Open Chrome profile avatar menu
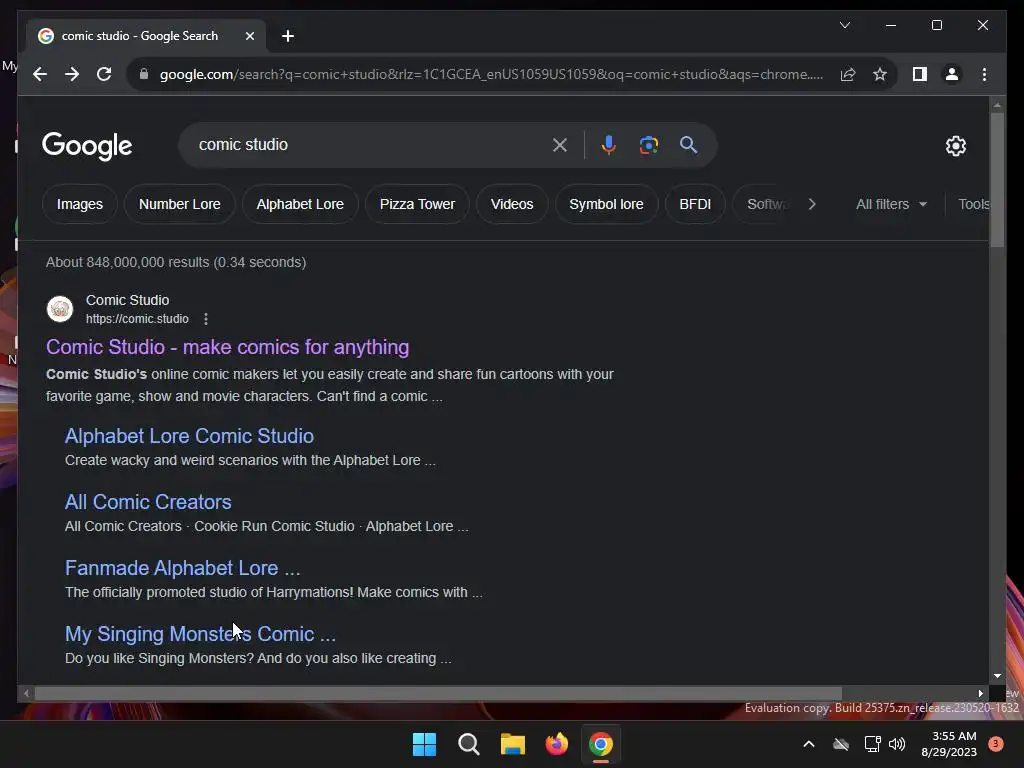The image size is (1024, 768). coord(952,74)
